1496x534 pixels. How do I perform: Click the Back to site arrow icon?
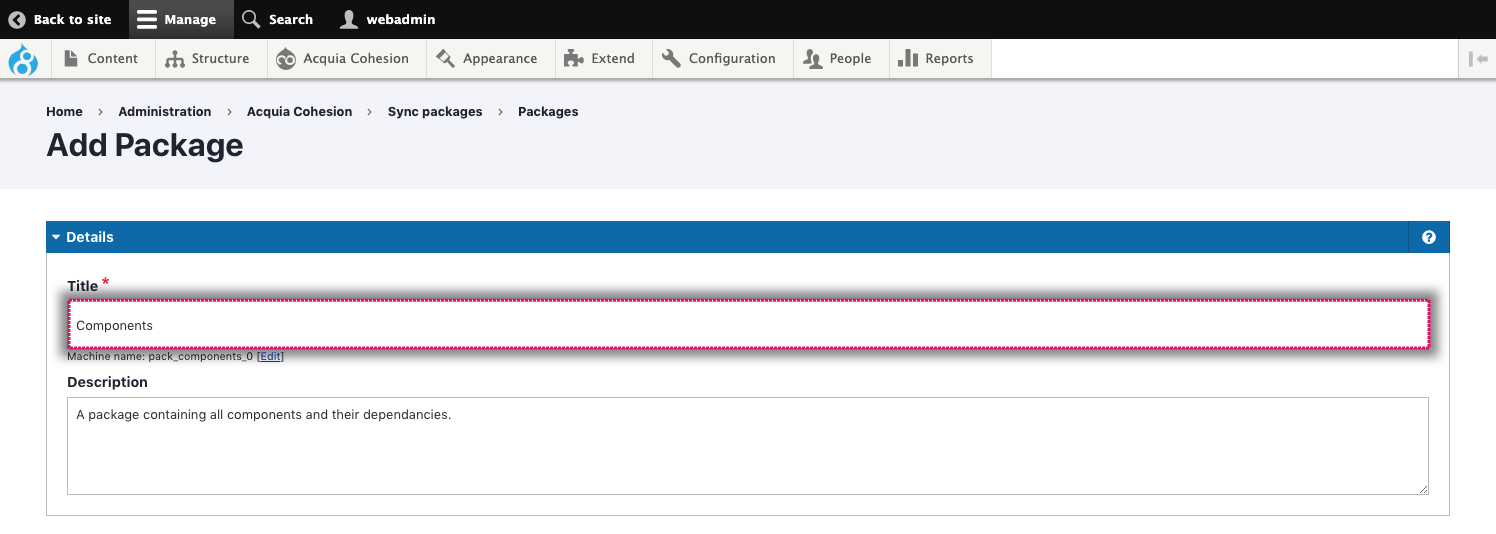click(17, 19)
